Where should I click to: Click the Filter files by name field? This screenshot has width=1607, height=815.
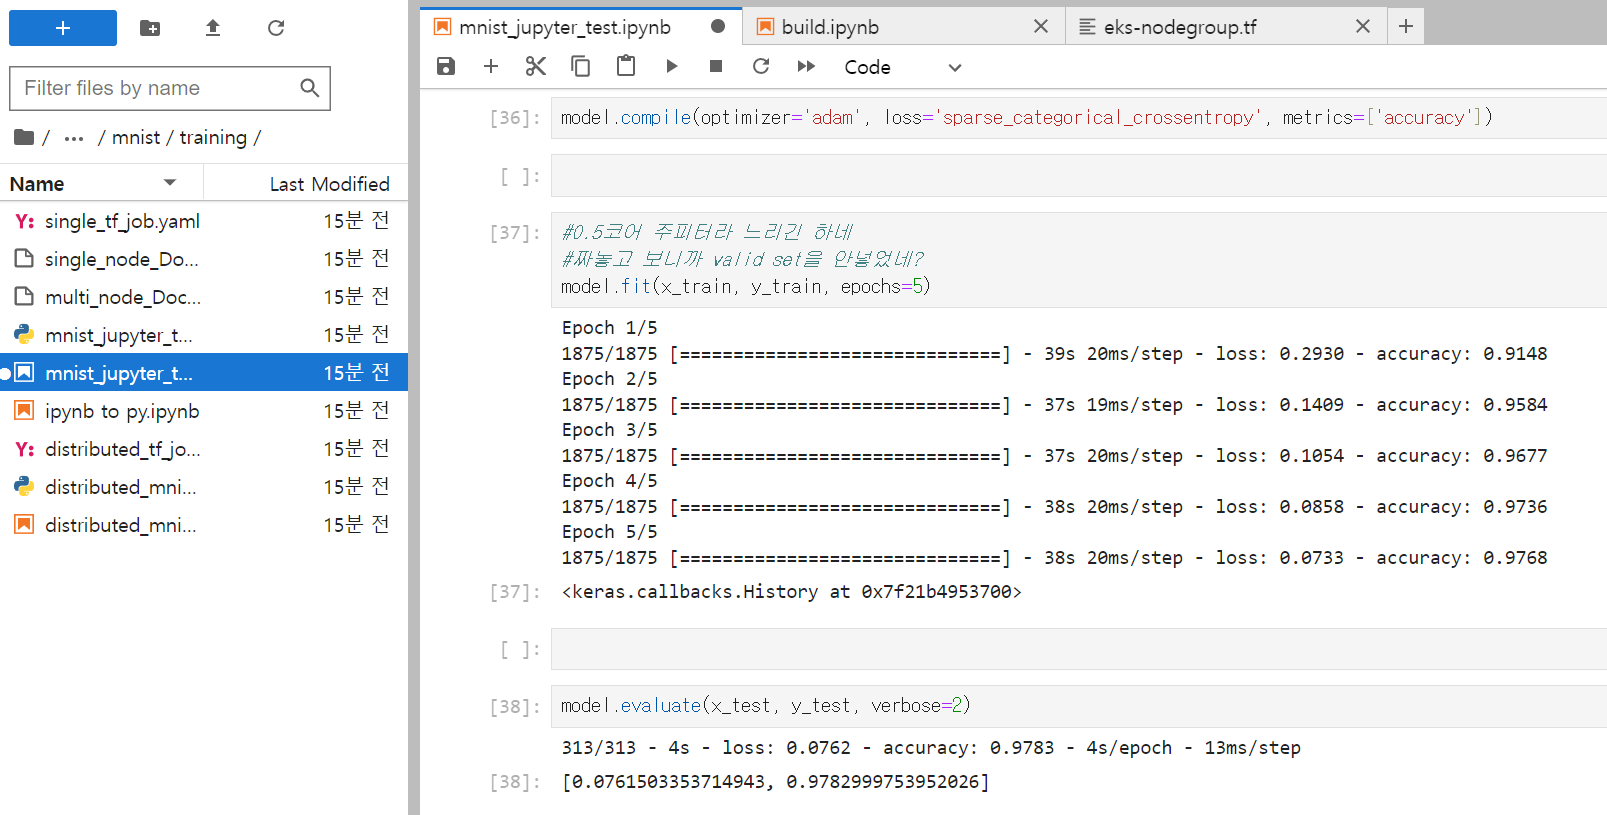tap(170, 88)
